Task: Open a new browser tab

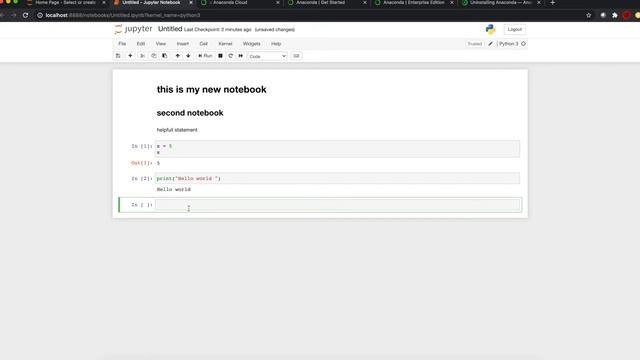Action: (x=553, y=2)
